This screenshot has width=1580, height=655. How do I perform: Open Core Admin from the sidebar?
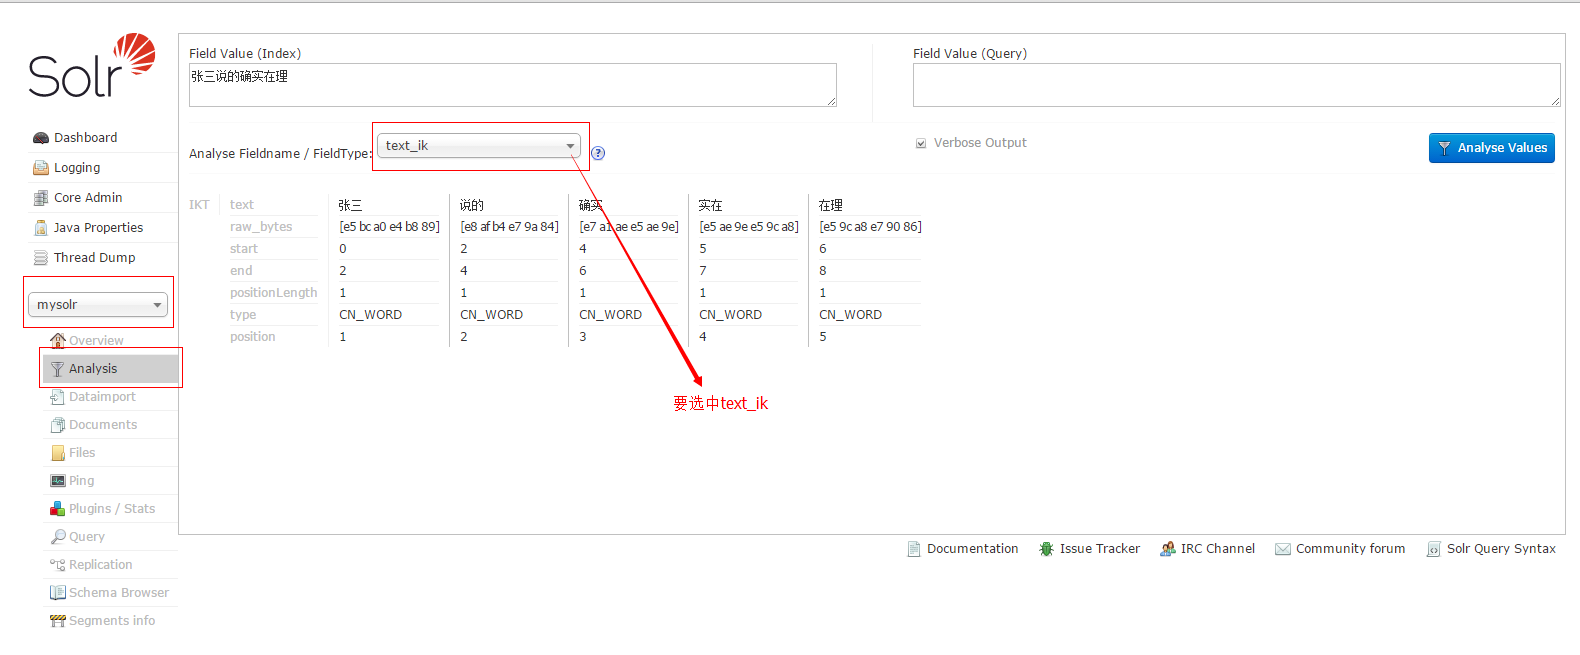[88, 198]
